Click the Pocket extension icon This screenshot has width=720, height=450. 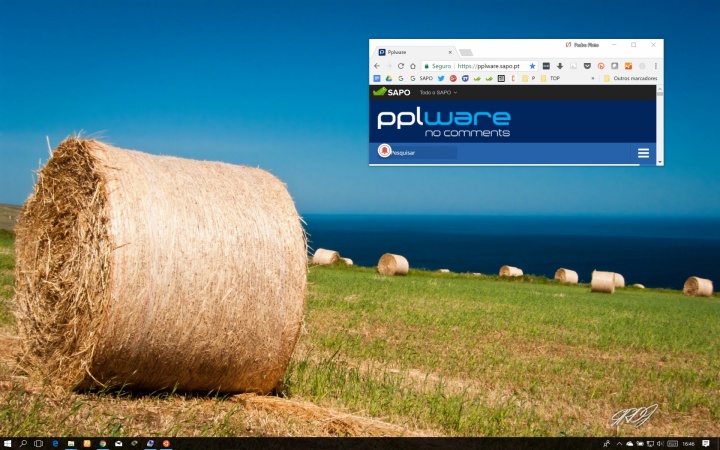click(587, 66)
